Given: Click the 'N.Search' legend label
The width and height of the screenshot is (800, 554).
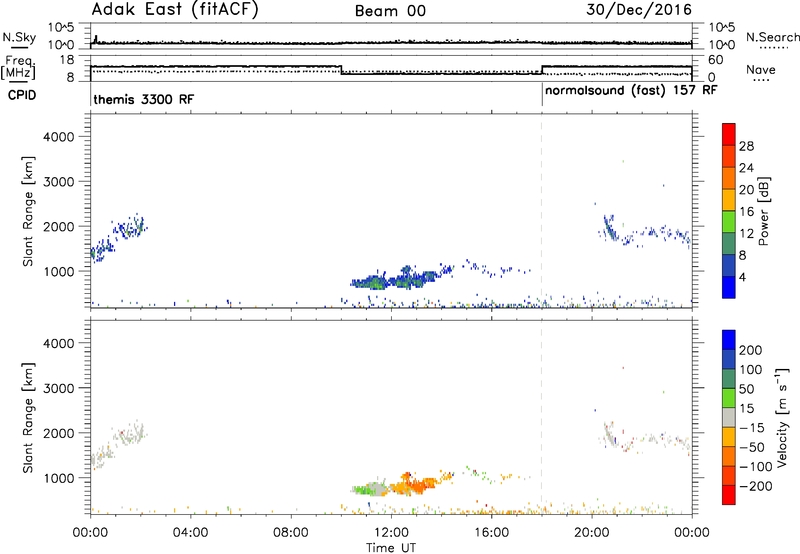Looking at the screenshot, I should point(773,37).
